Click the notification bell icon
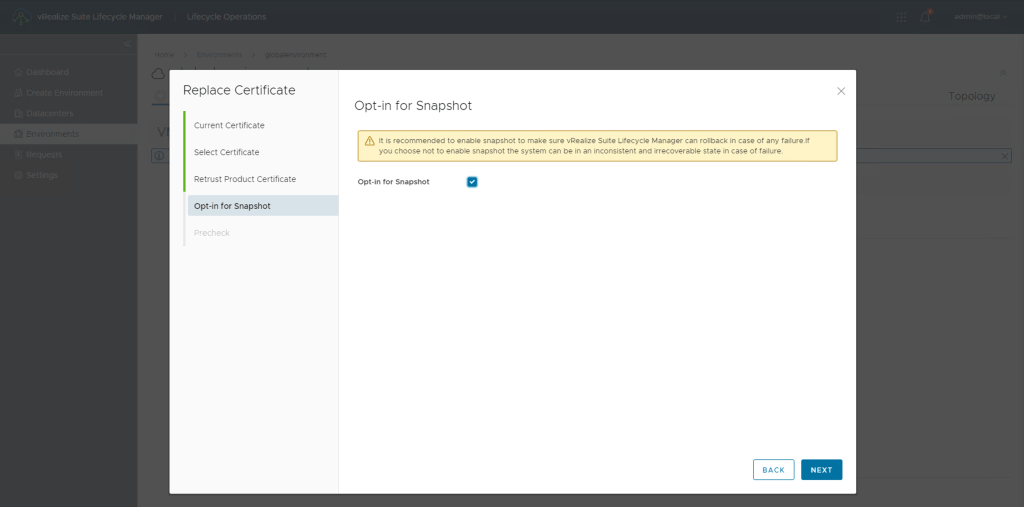Screen dimensions: 1024x507 tap(925, 17)
